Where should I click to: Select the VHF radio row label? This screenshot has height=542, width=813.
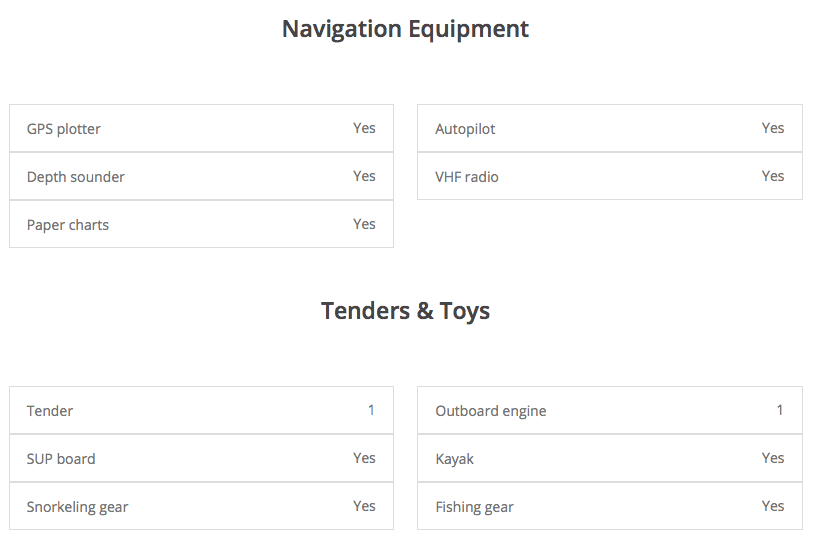[467, 177]
